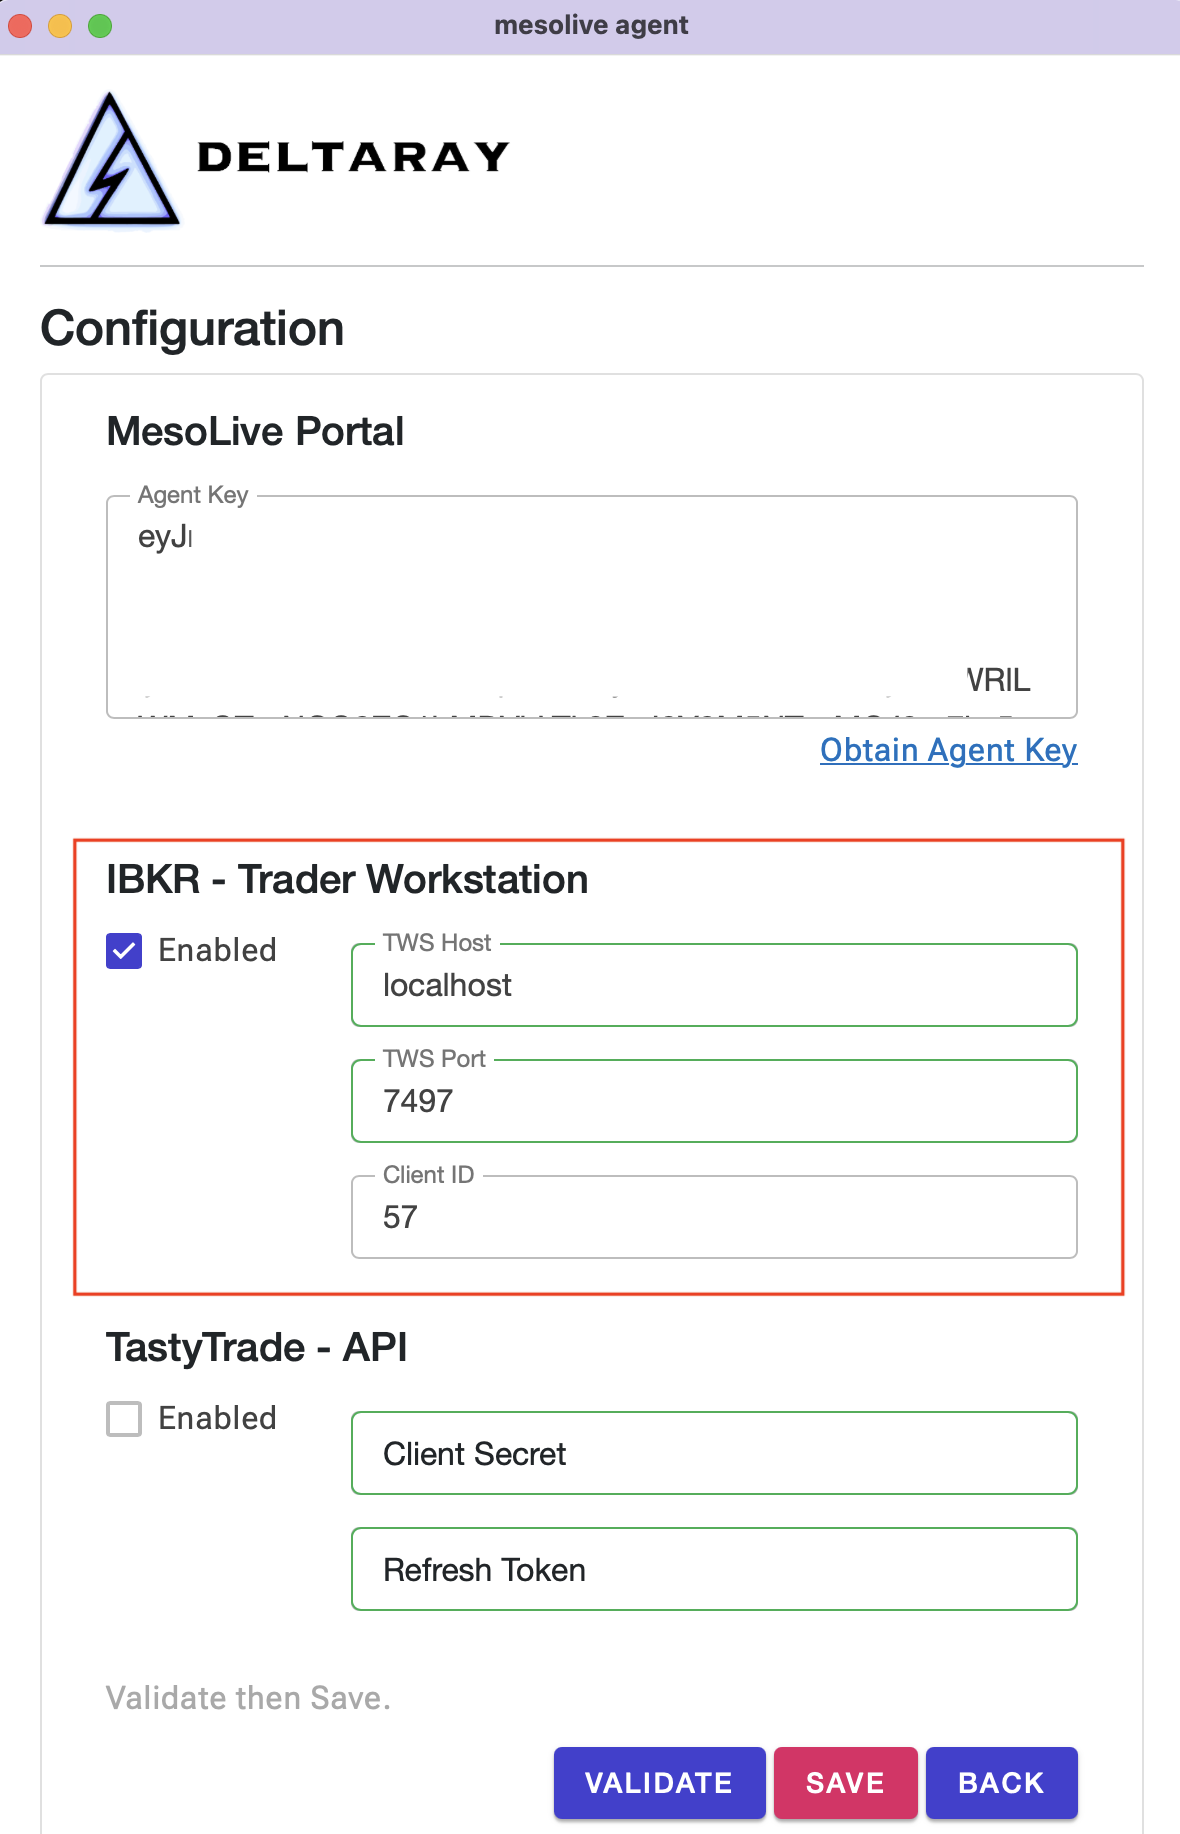Minimize the window with the yellow button
This screenshot has height=1834, width=1180.
60,26
